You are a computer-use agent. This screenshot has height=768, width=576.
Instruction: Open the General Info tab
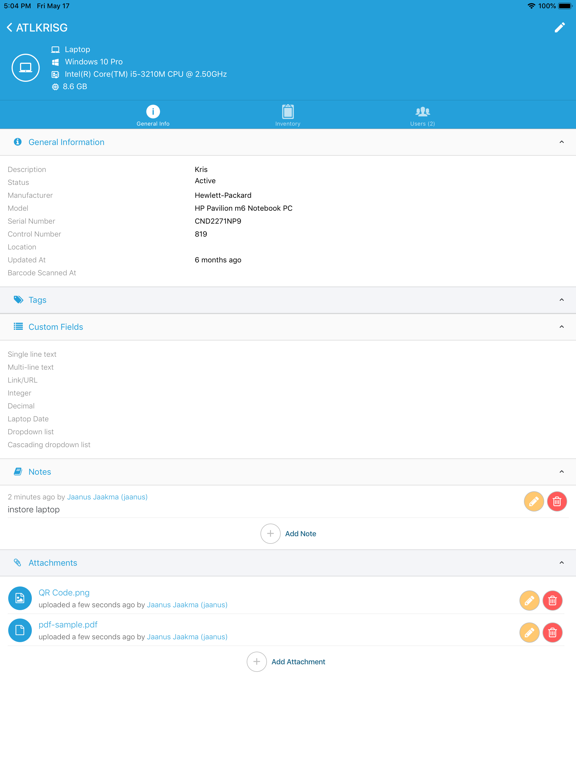[x=153, y=116]
